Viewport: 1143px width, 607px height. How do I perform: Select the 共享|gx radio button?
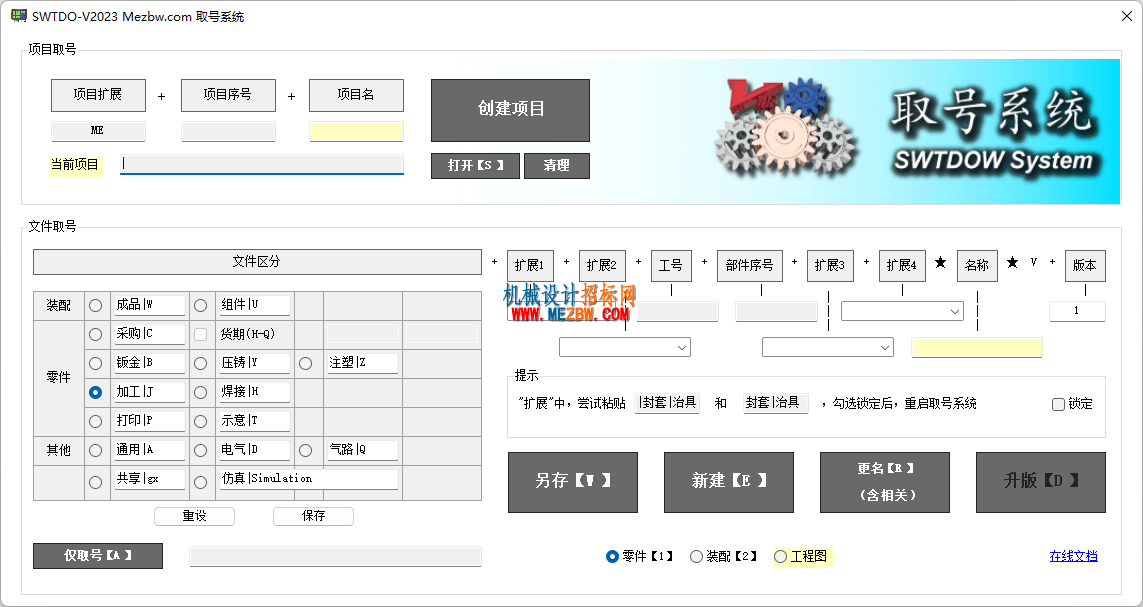95,482
